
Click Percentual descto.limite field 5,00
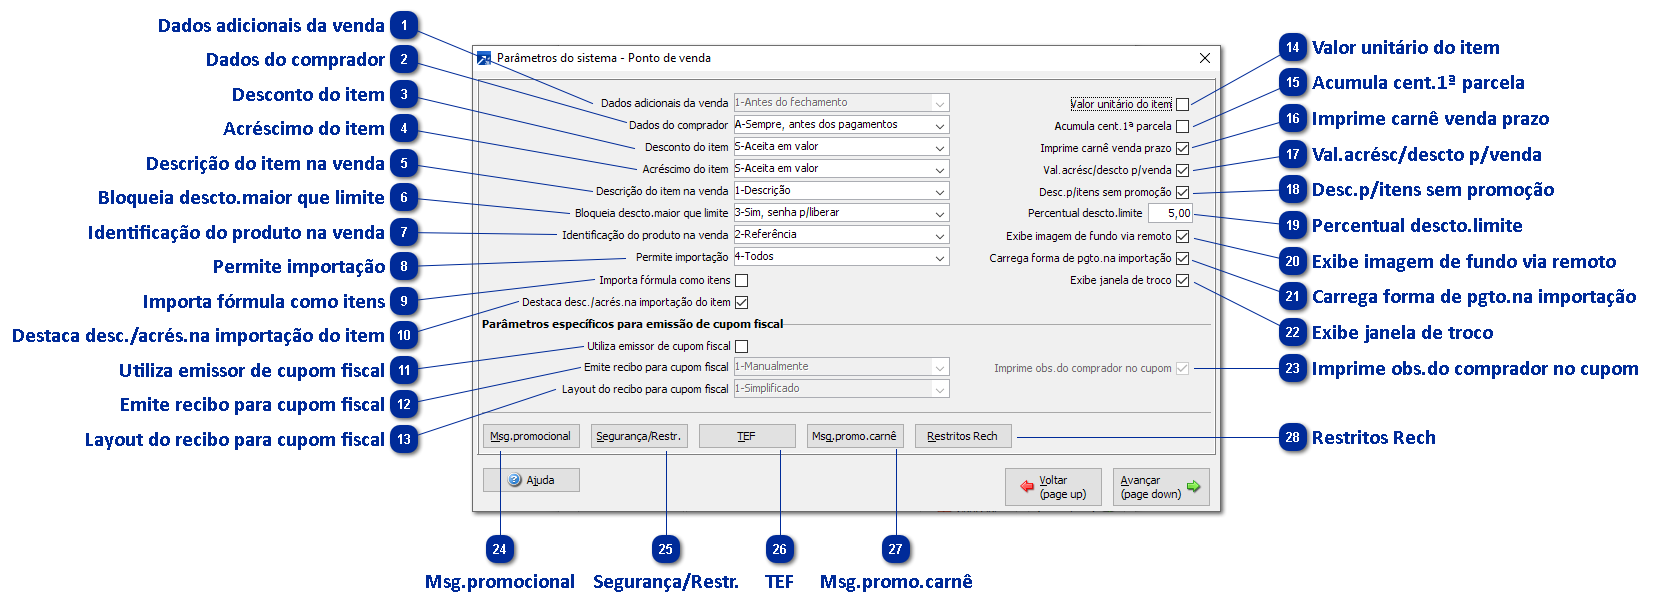pos(1170,213)
